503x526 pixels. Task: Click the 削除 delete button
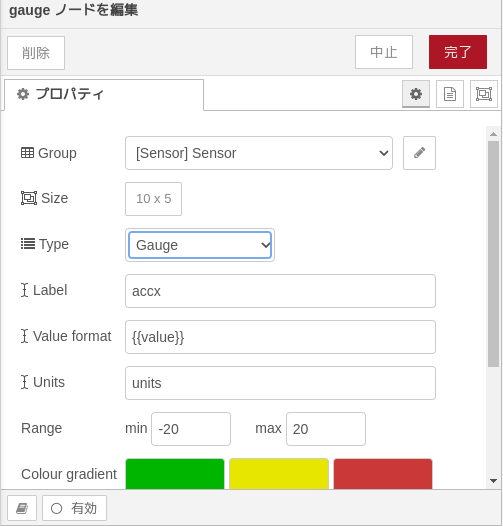tap(36, 53)
